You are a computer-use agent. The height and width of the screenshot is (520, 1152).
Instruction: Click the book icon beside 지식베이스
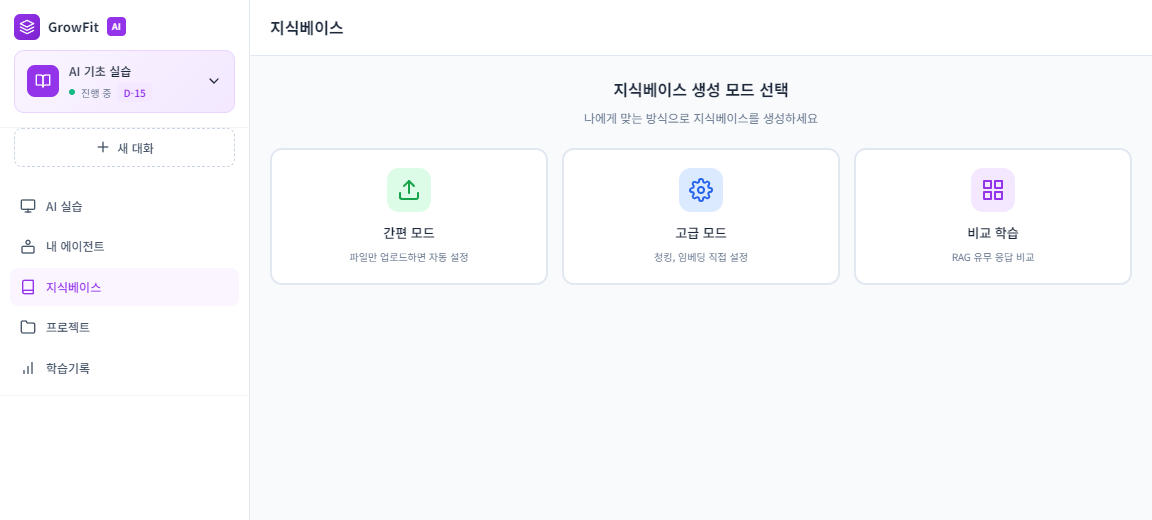(x=28, y=287)
